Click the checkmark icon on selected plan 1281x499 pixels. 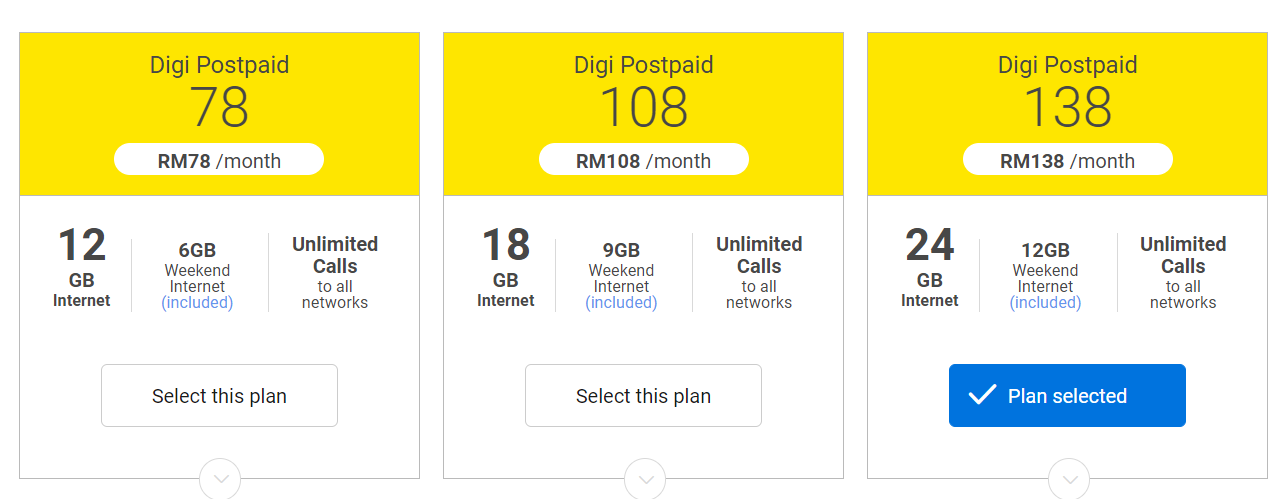click(982, 395)
